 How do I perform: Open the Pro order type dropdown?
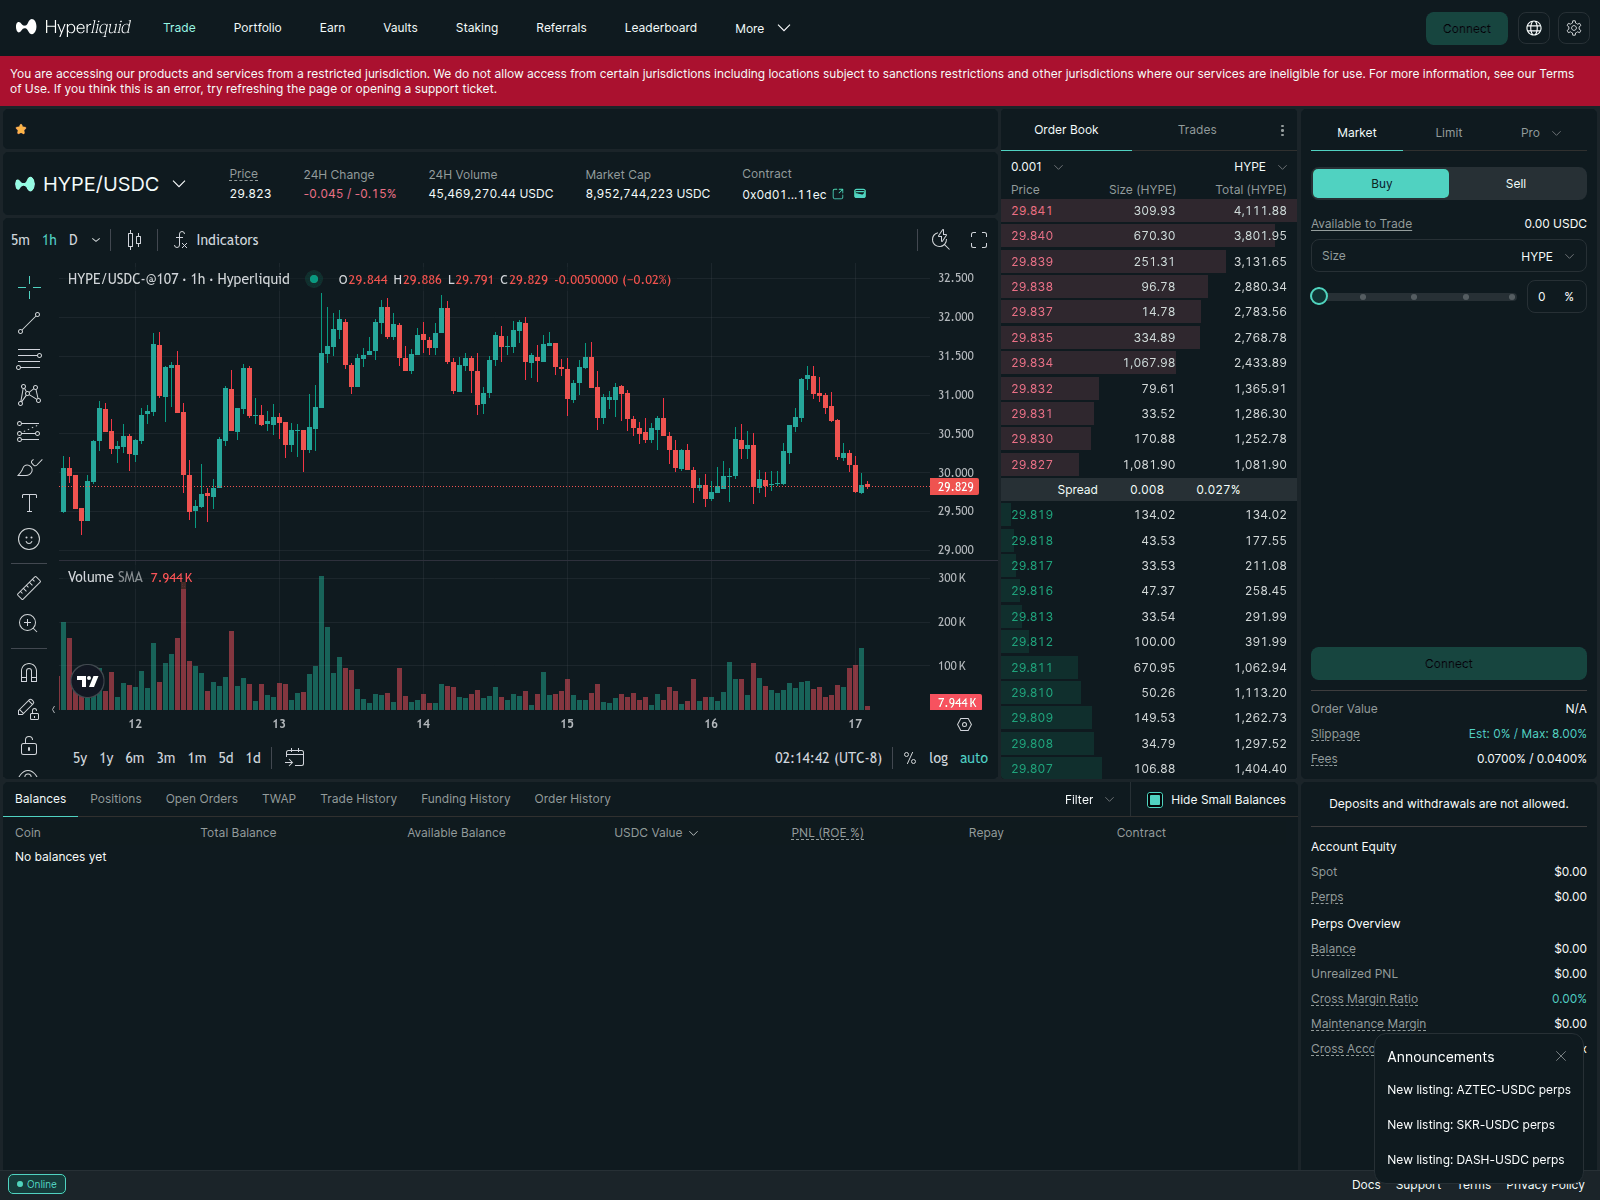(1540, 133)
